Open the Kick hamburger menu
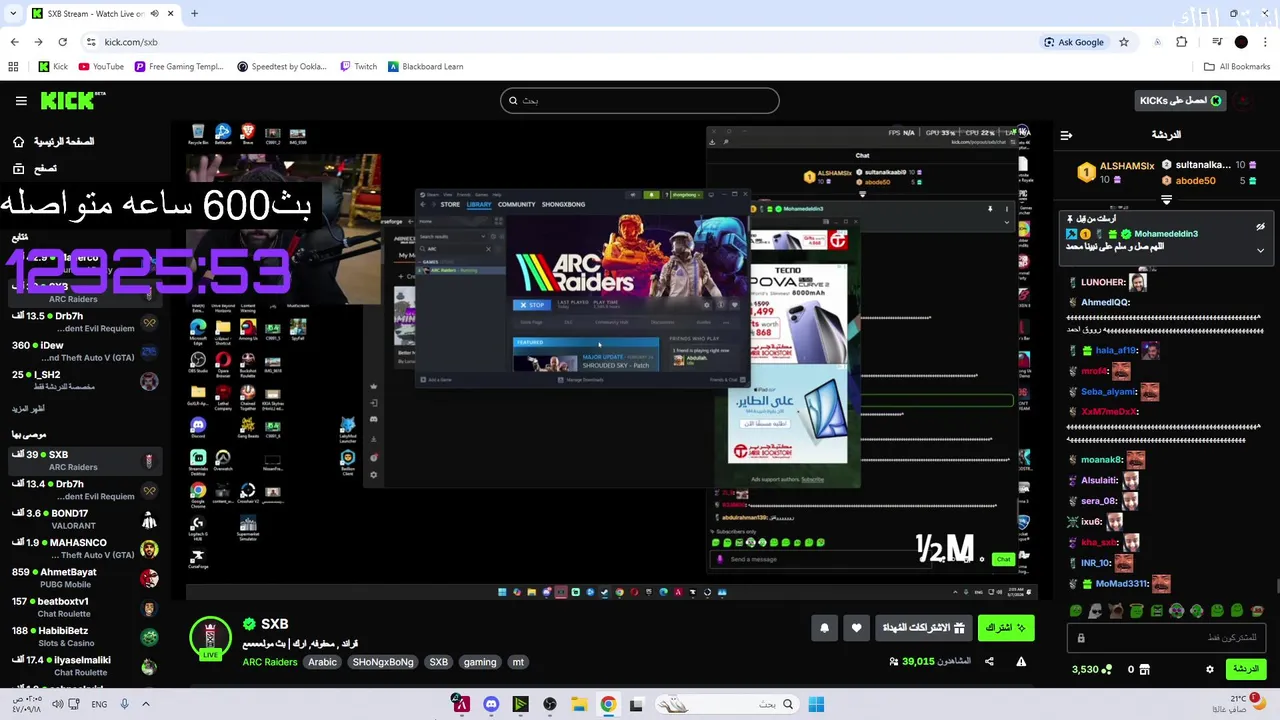 click(x=21, y=101)
